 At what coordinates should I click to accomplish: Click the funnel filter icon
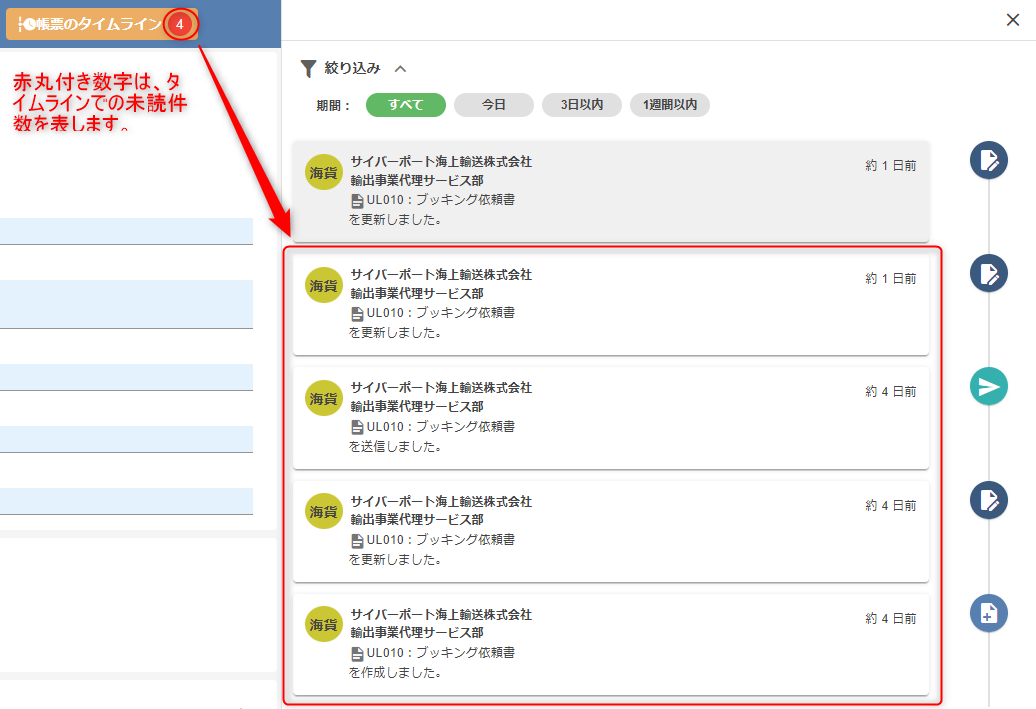(x=308, y=68)
